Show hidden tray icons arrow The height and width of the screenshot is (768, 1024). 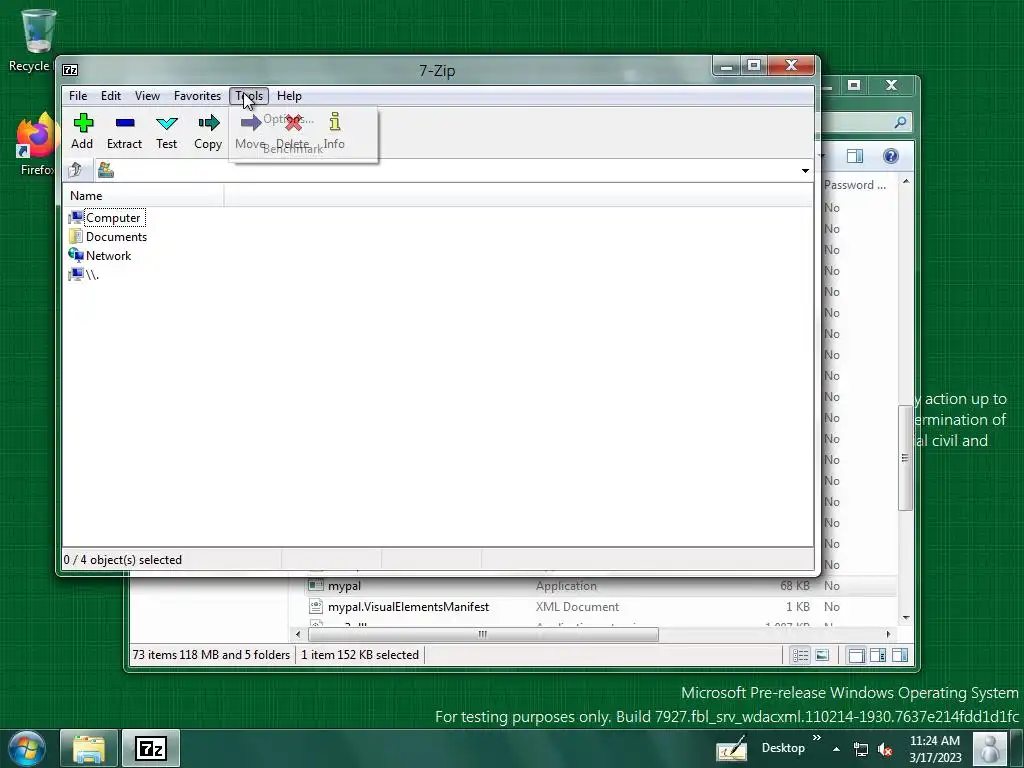click(x=836, y=749)
